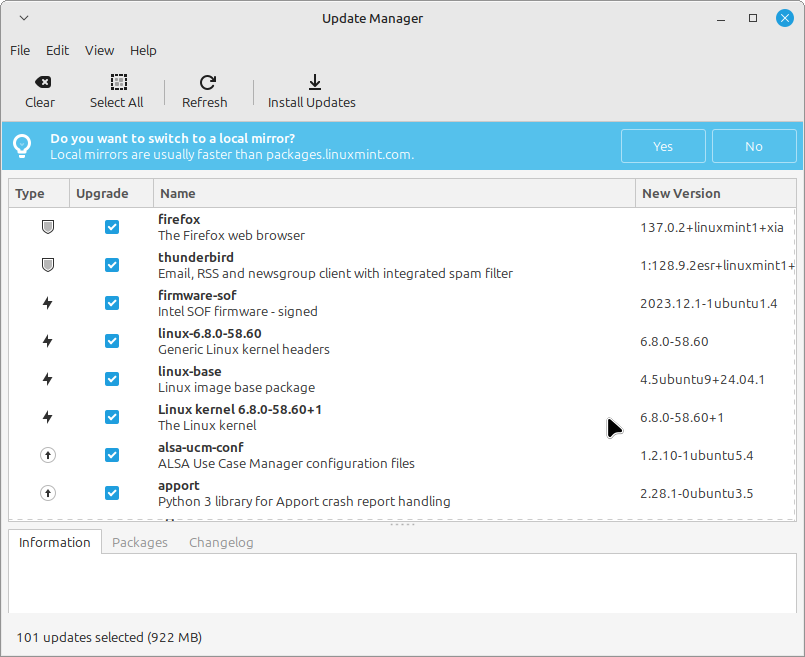Click version 2.28.1-0ubuntu3.5
Screen dimensions: 805x657
pyautogui.click(x=697, y=493)
